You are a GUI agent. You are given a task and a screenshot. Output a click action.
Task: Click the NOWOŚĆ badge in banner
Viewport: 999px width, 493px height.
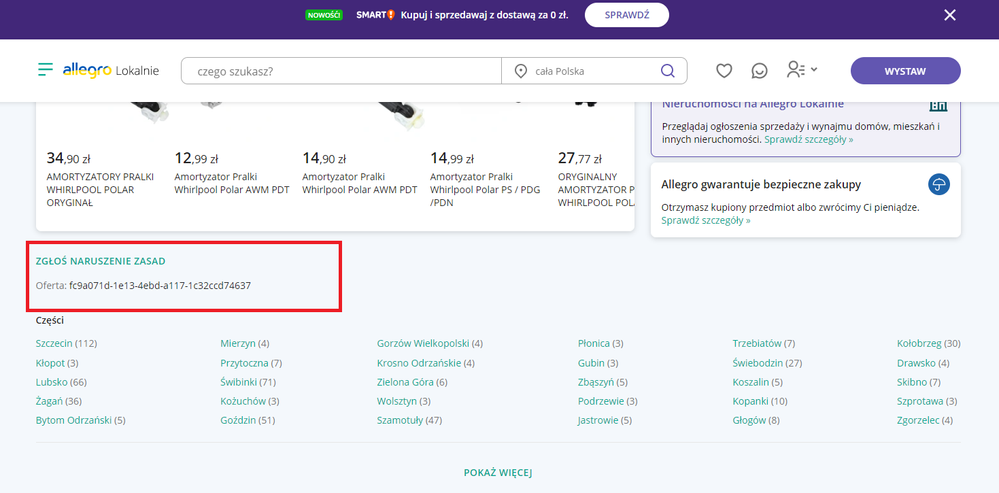(324, 15)
